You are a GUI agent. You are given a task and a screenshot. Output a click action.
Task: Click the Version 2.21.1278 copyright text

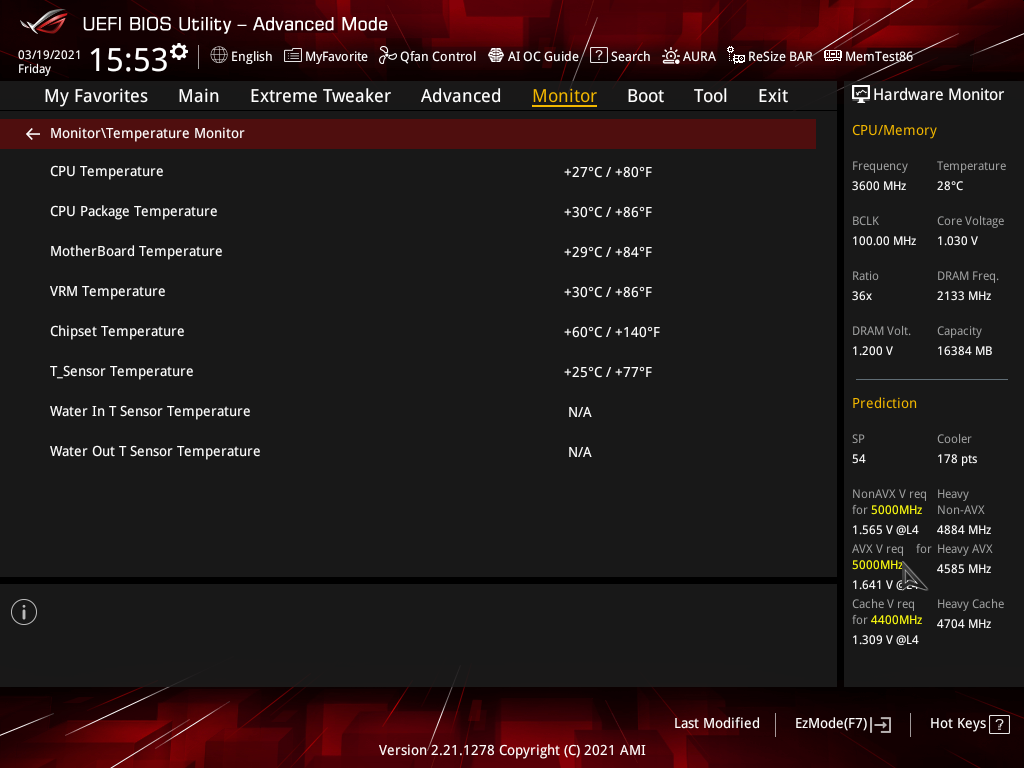tap(512, 750)
